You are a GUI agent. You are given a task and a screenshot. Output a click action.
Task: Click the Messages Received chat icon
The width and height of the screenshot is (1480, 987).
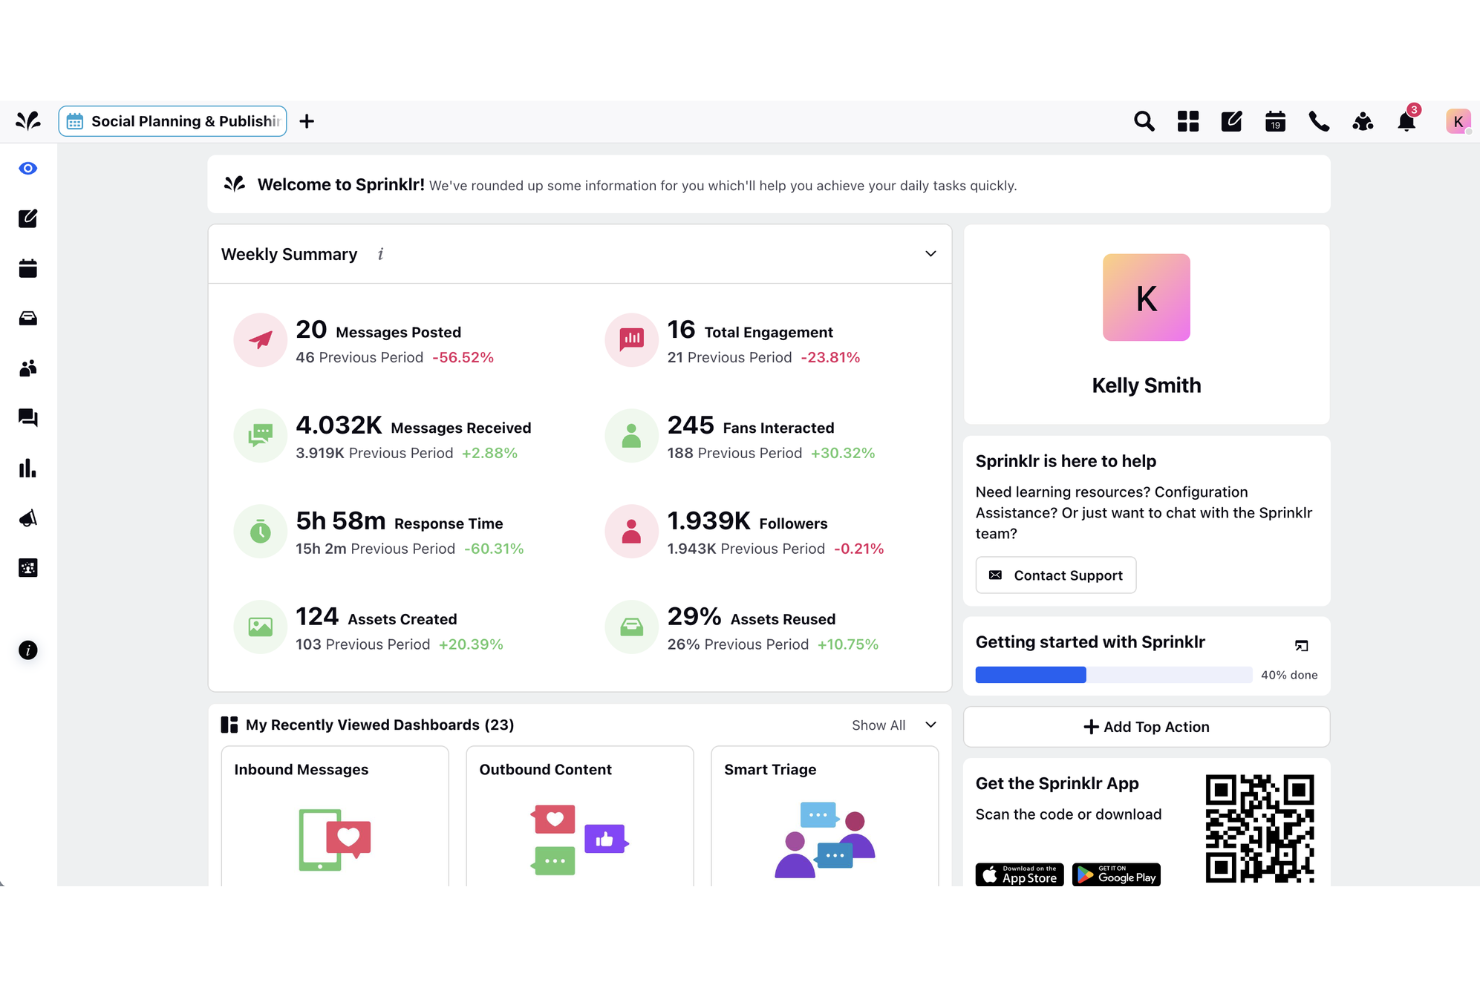[260, 435]
